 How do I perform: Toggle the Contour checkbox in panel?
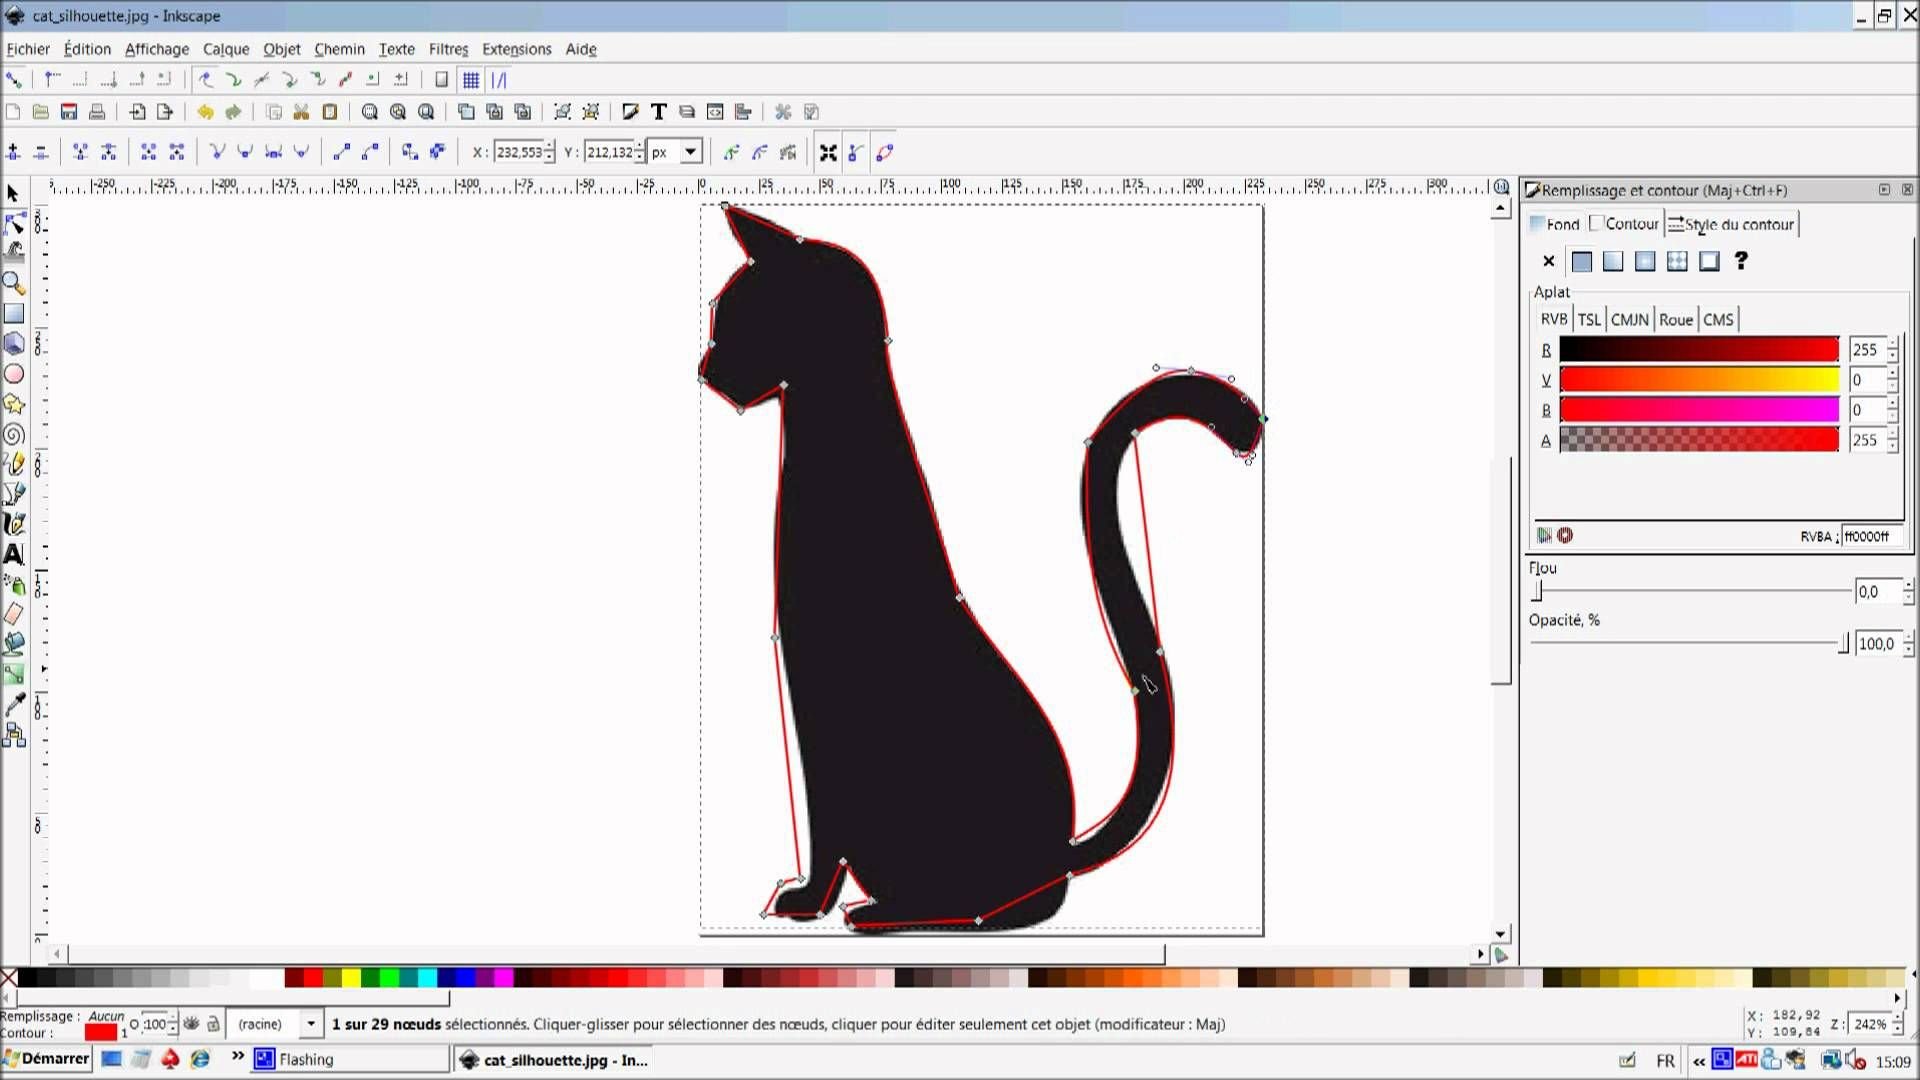(1594, 223)
